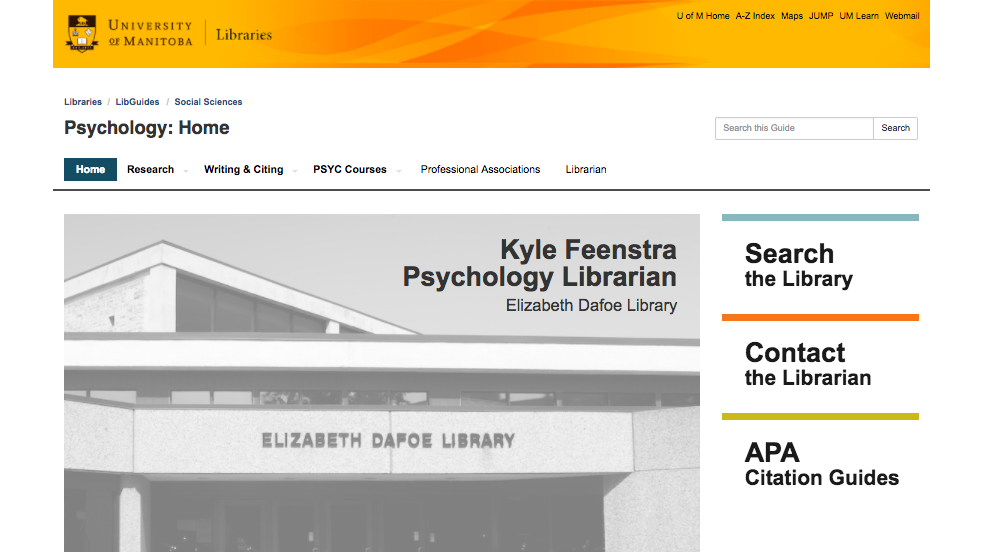Screen dimensions: 981x552
Task: Follow the LibGuides breadcrumb link
Action: pos(137,101)
